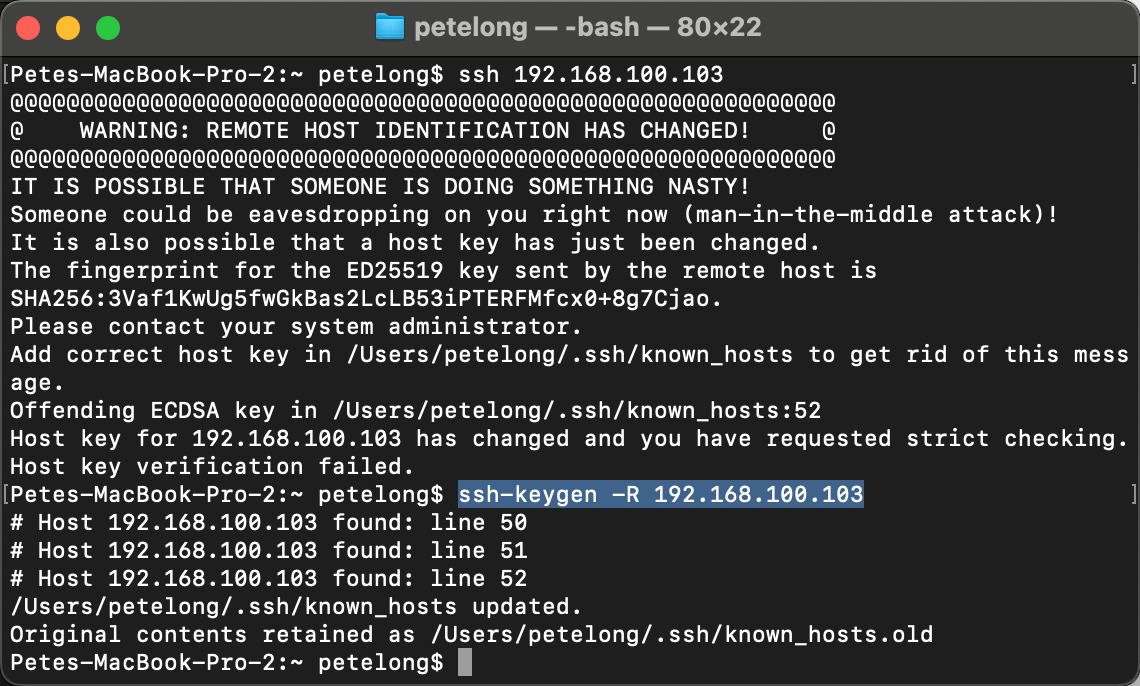Minimize the Terminal window with yellow button
The image size is (1140, 686).
click(67, 28)
